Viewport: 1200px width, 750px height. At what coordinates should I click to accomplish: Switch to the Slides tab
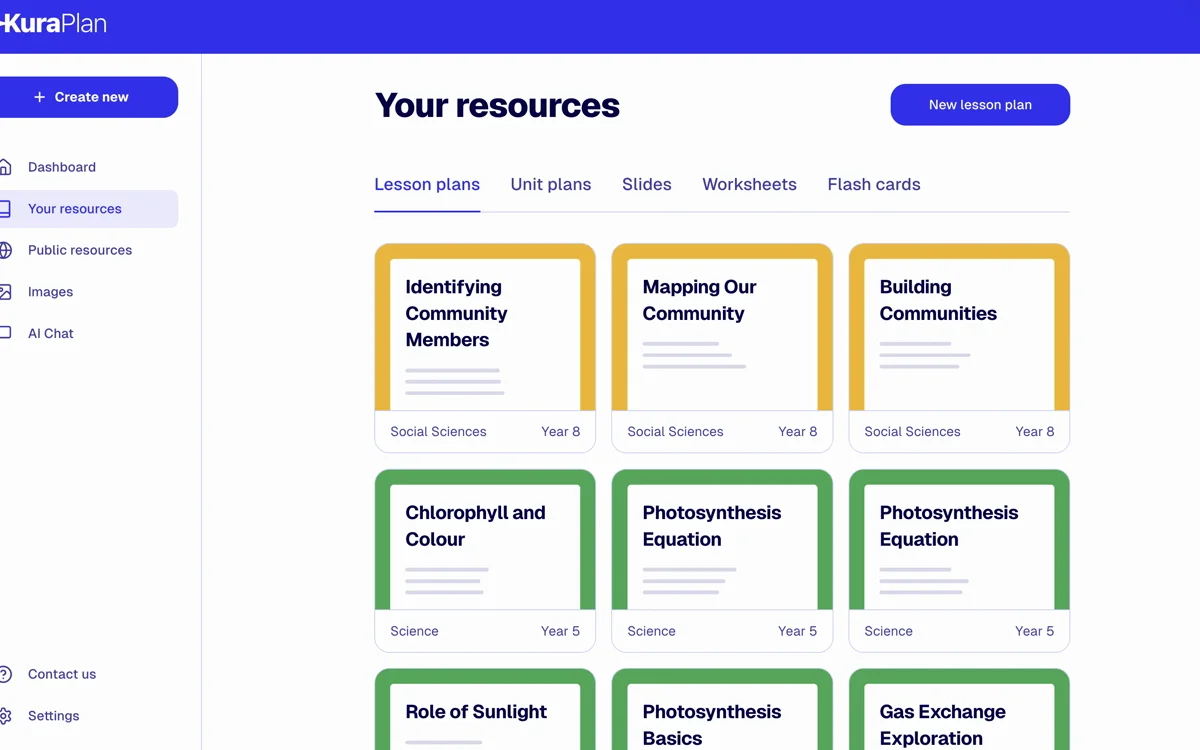click(647, 185)
